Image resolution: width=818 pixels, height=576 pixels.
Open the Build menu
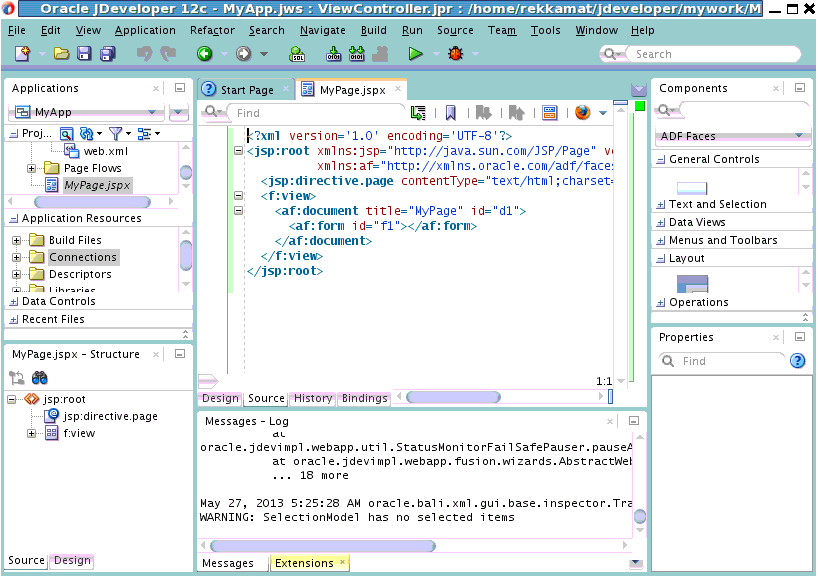pyautogui.click(x=374, y=30)
